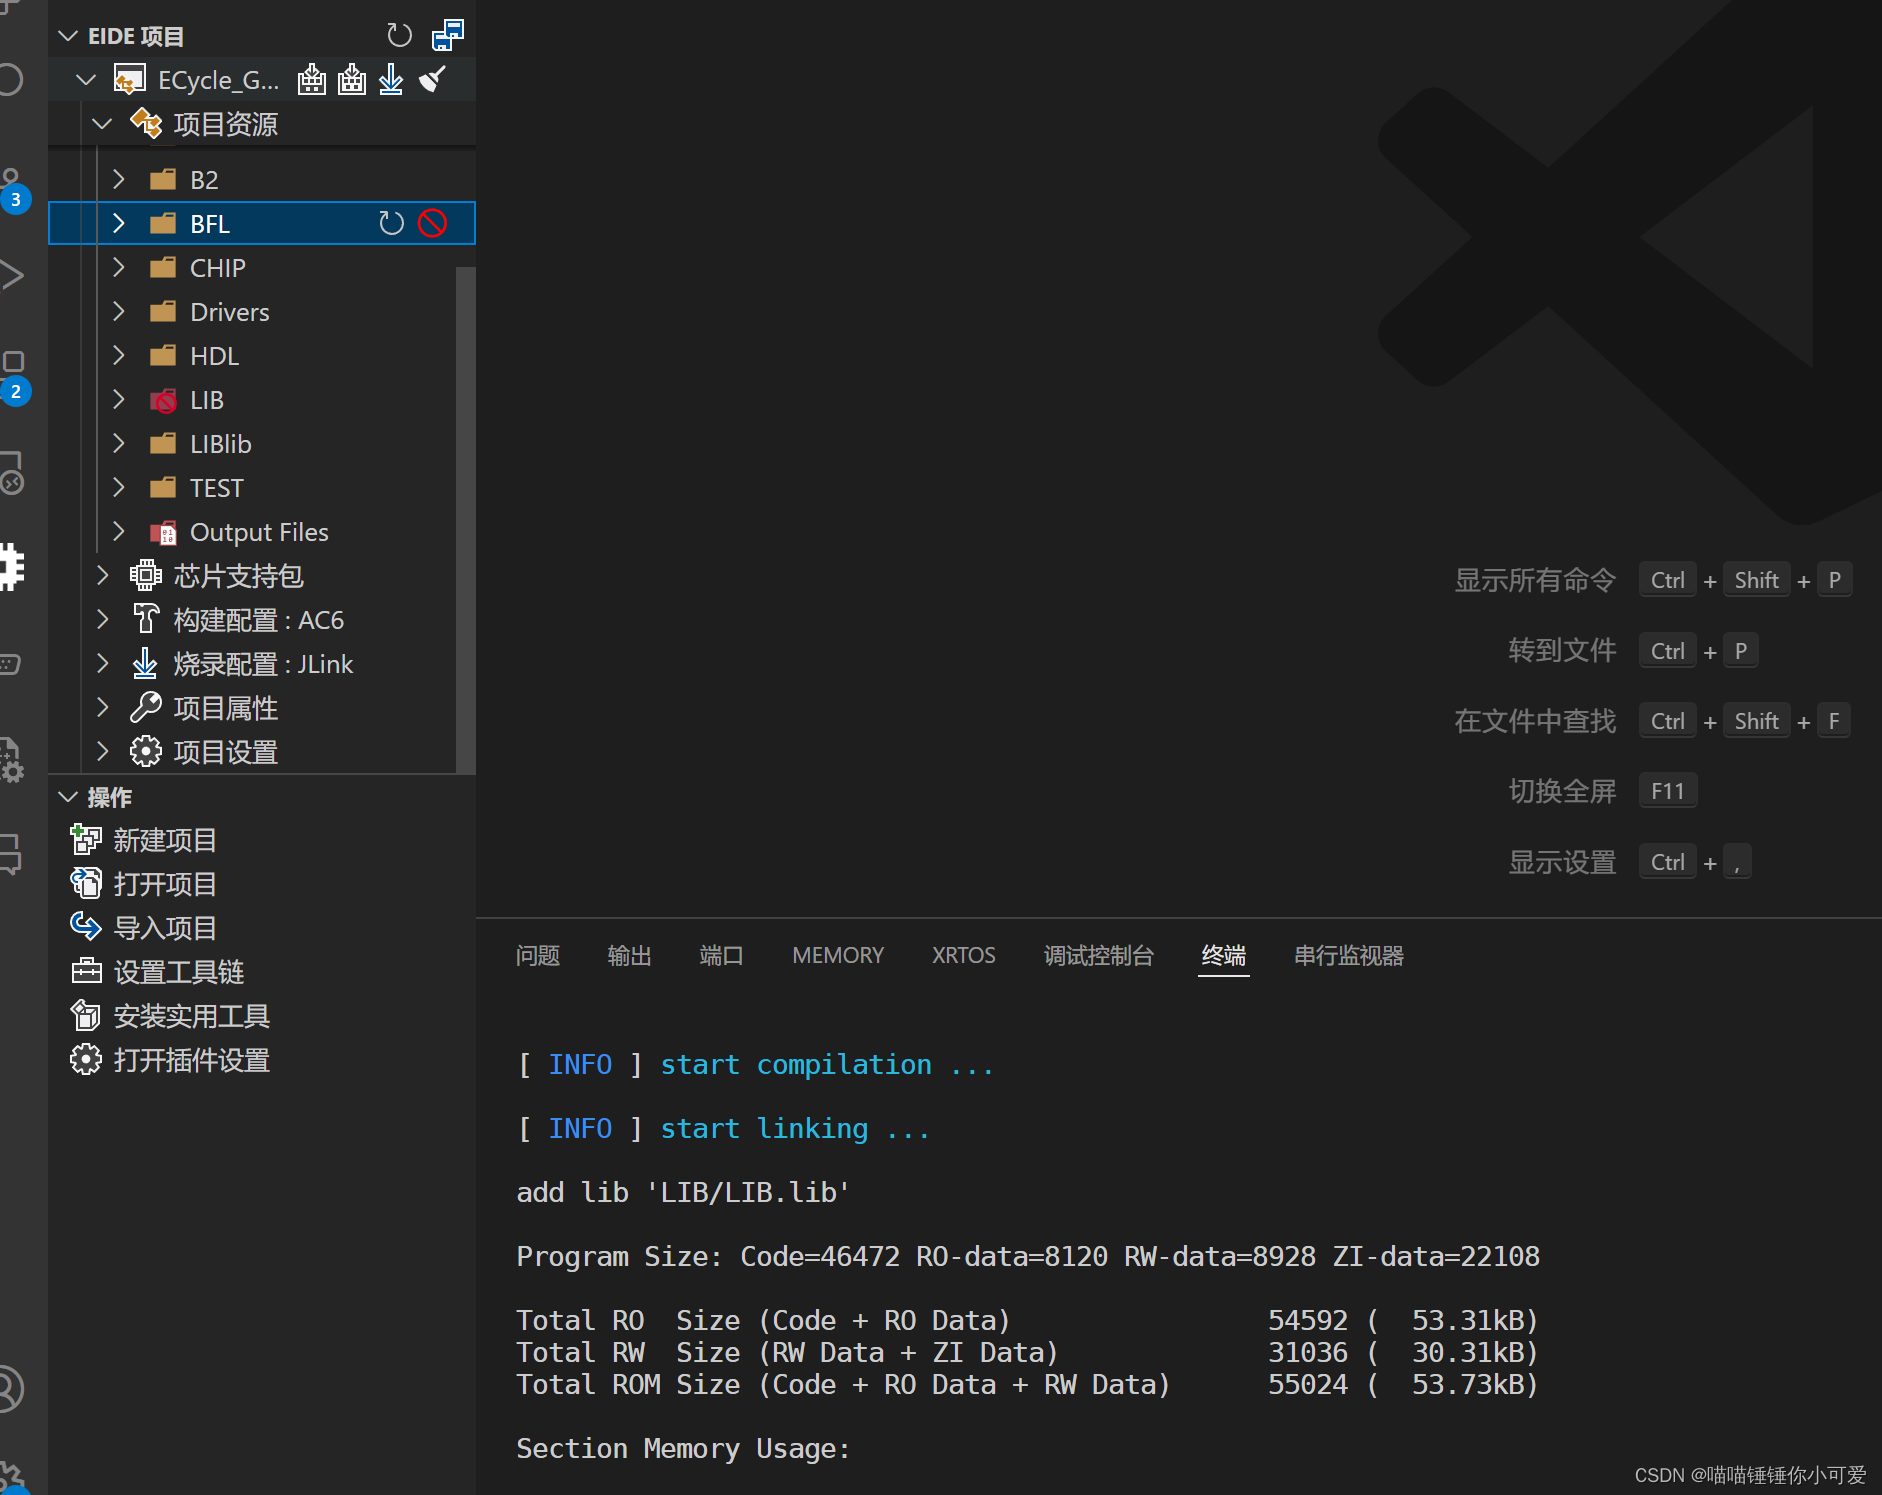Screen dimensions: 1882x1495
Task: Expand the B2 folder
Action: click(x=119, y=179)
